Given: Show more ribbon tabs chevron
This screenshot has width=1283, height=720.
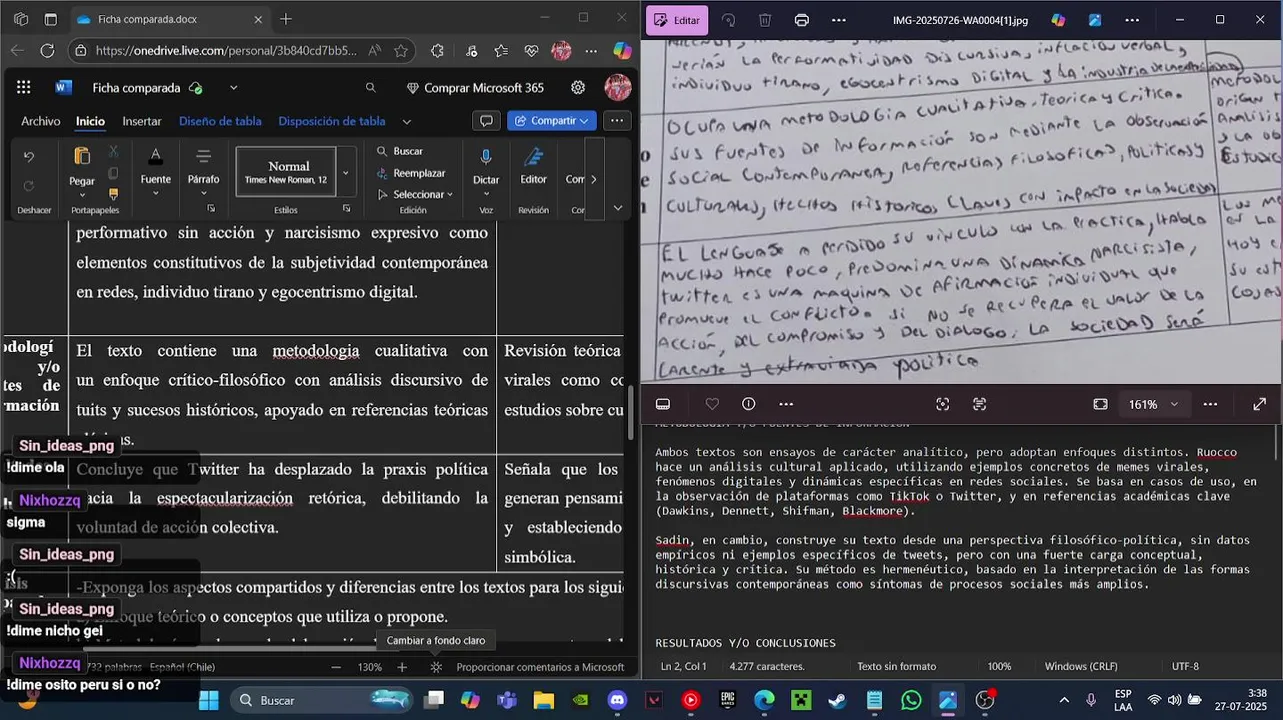Looking at the screenshot, I should pos(406,121).
